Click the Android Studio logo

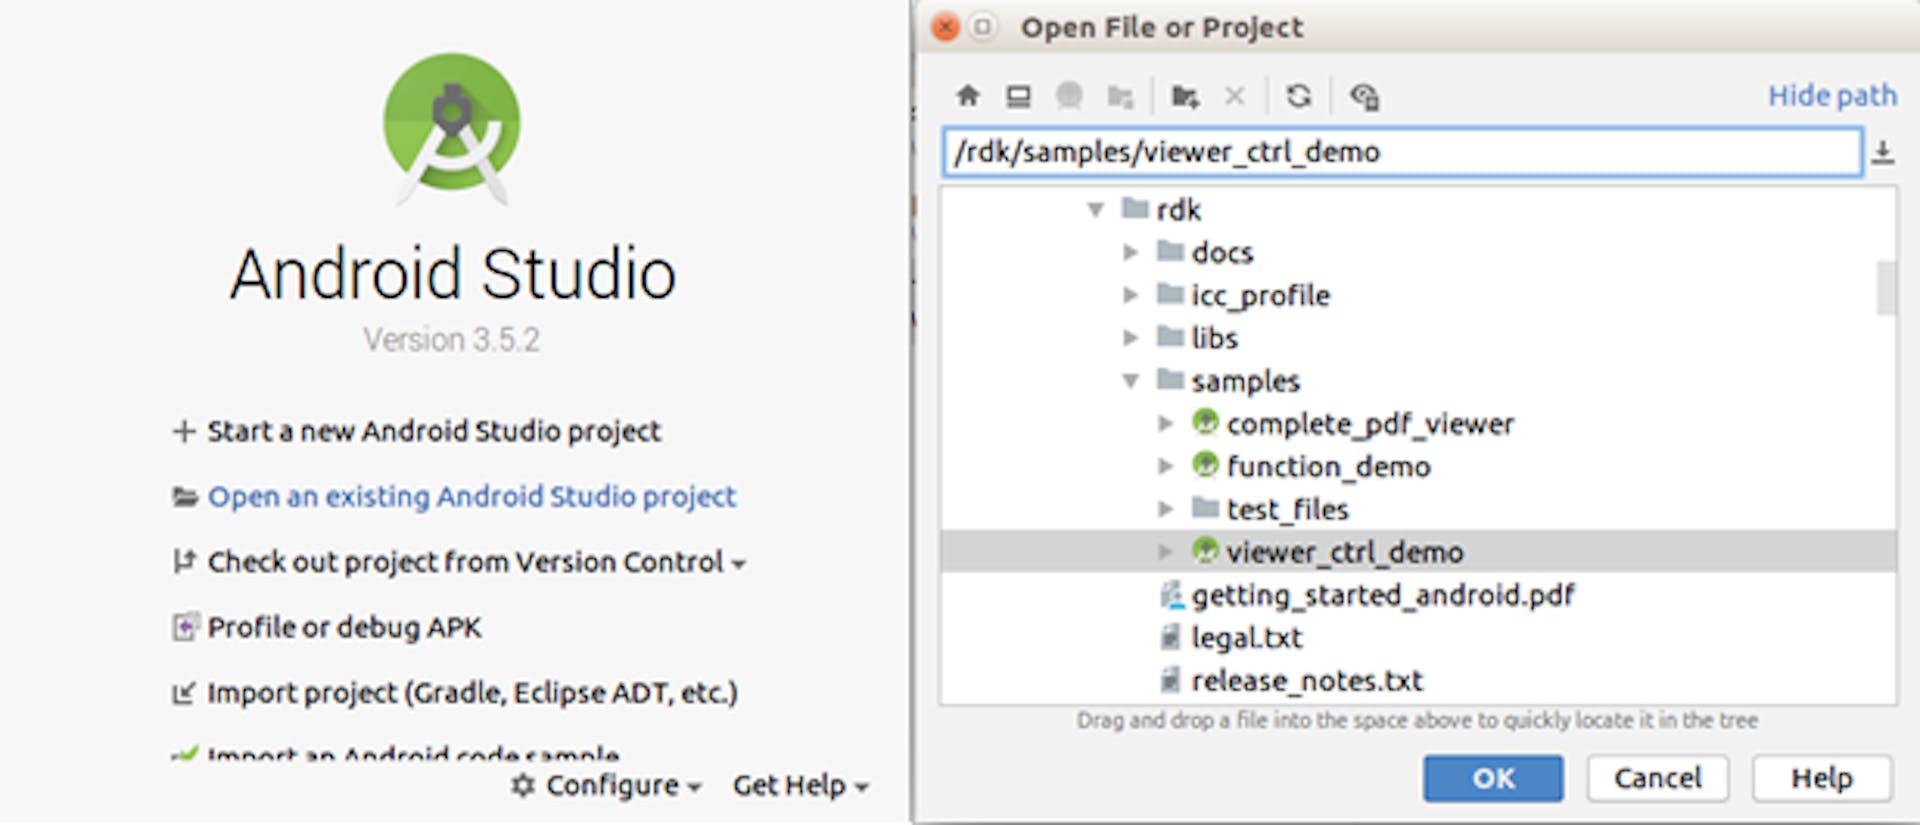[x=452, y=128]
